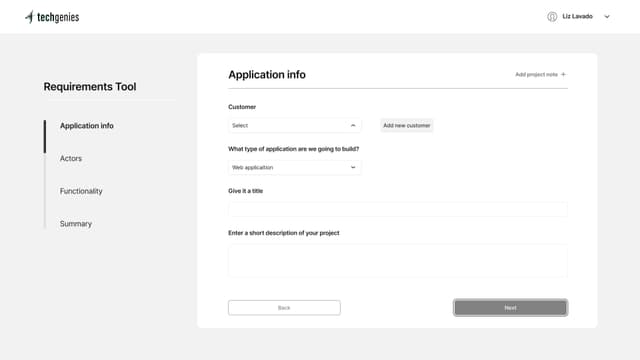The width and height of the screenshot is (640, 360).
Task: Click the project description text area
Action: click(398, 261)
